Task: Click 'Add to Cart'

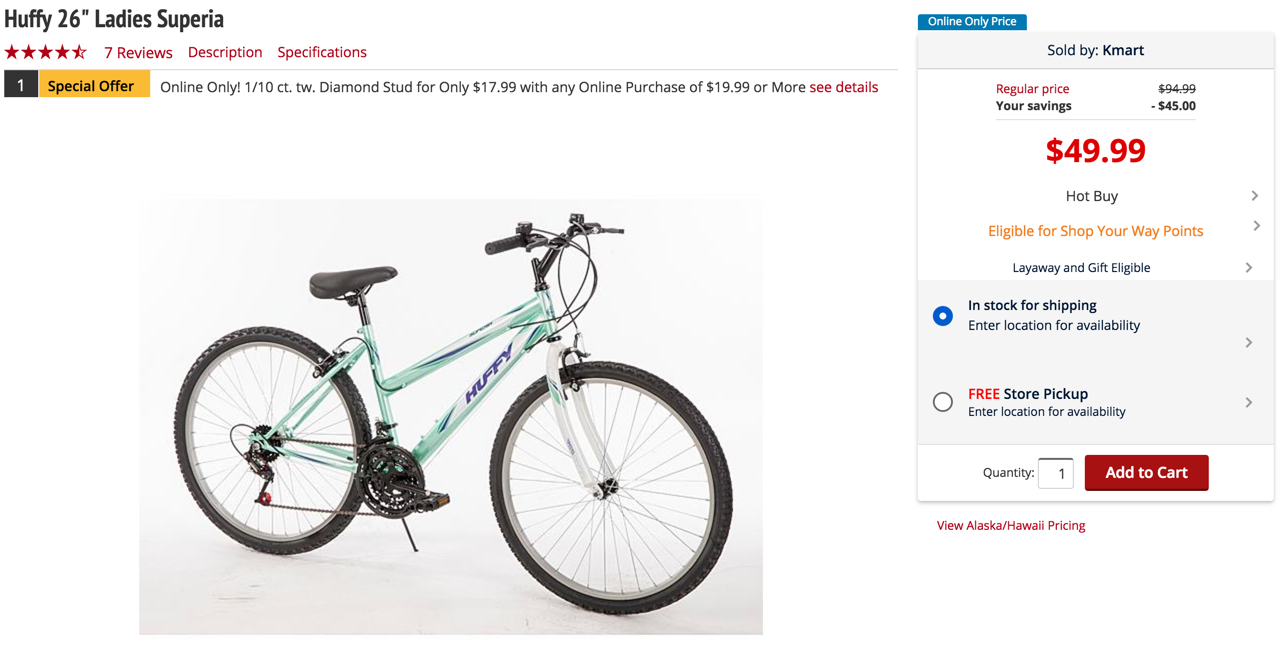Action: click(1146, 472)
